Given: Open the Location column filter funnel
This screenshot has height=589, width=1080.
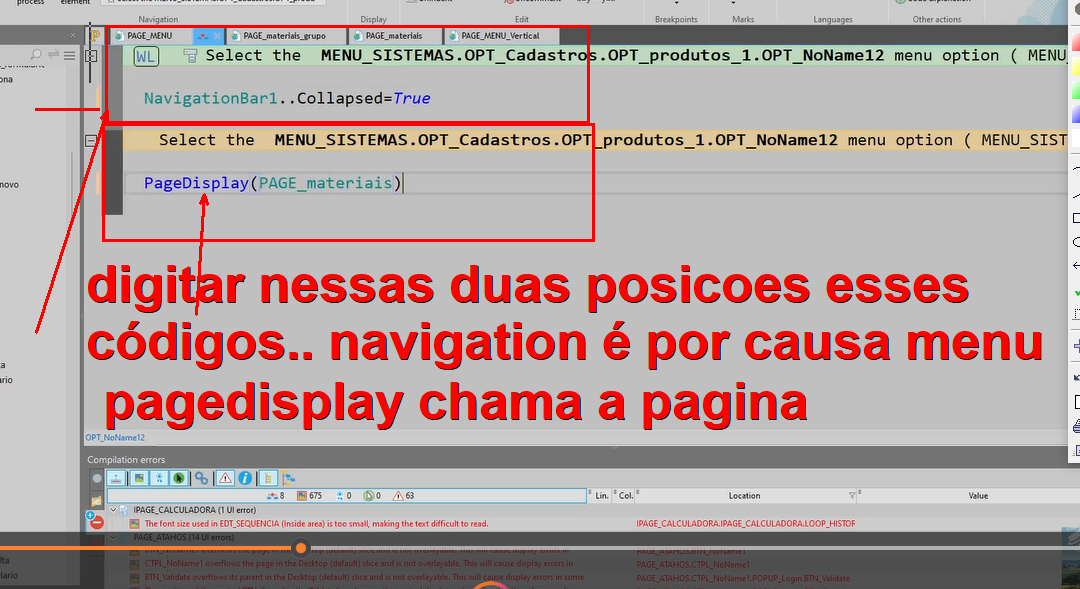Looking at the screenshot, I should tap(852, 496).
